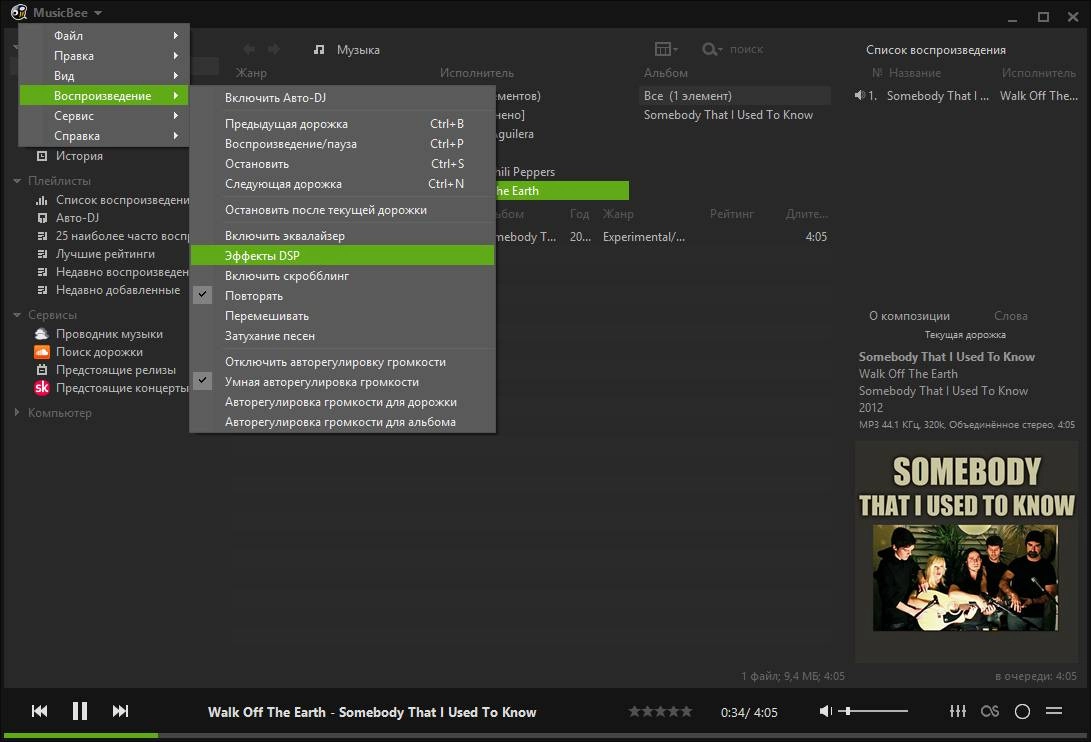Image resolution: width=1091 pixels, height=742 pixels.
Task: Click icon of 25 наиболее часто playlist
Action: pos(42,236)
